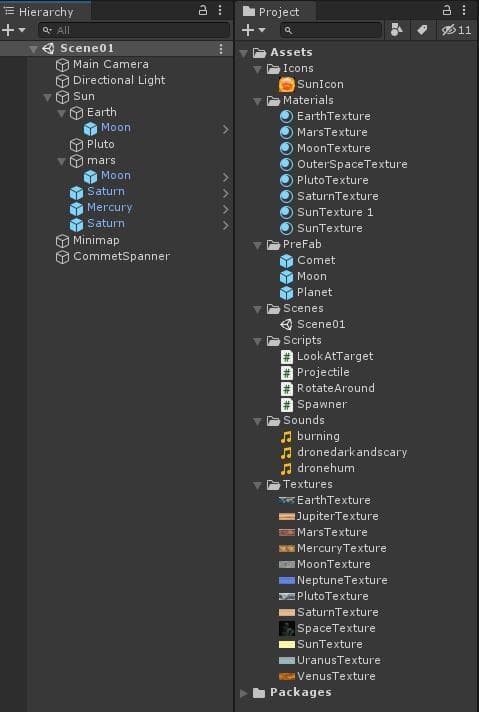Viewport: 479px width, 712px height.
Task: Collapse the Sun object in Hierarchy
Action: pyautogui.click(x=47, y=97)
